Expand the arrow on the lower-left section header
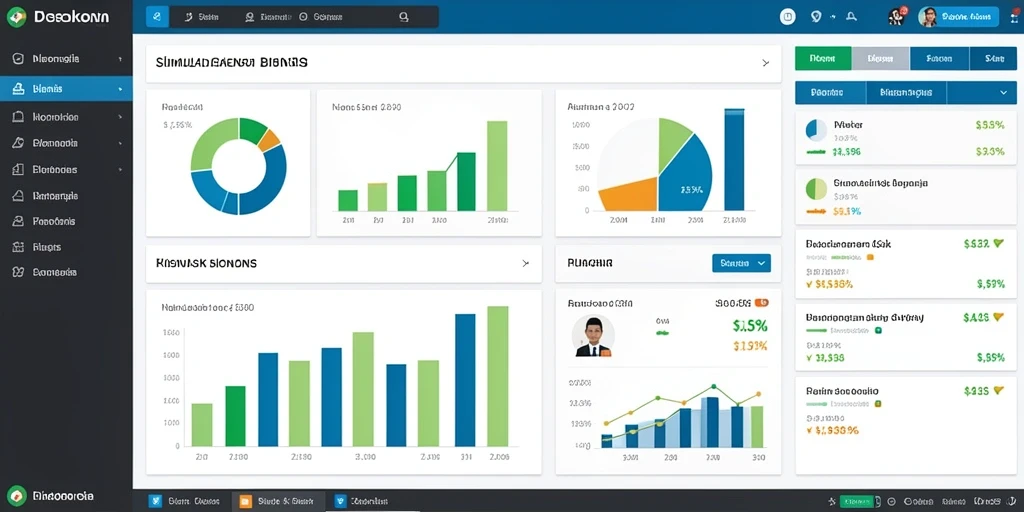 coord(526,263)
